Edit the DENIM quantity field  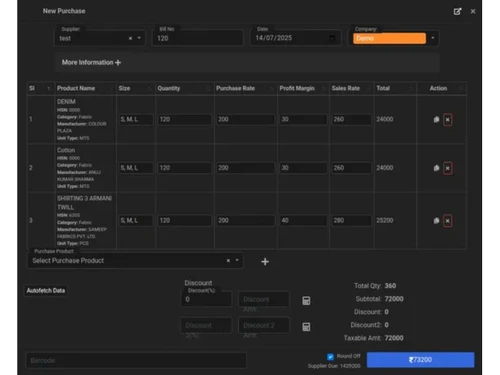coord(185,119)
